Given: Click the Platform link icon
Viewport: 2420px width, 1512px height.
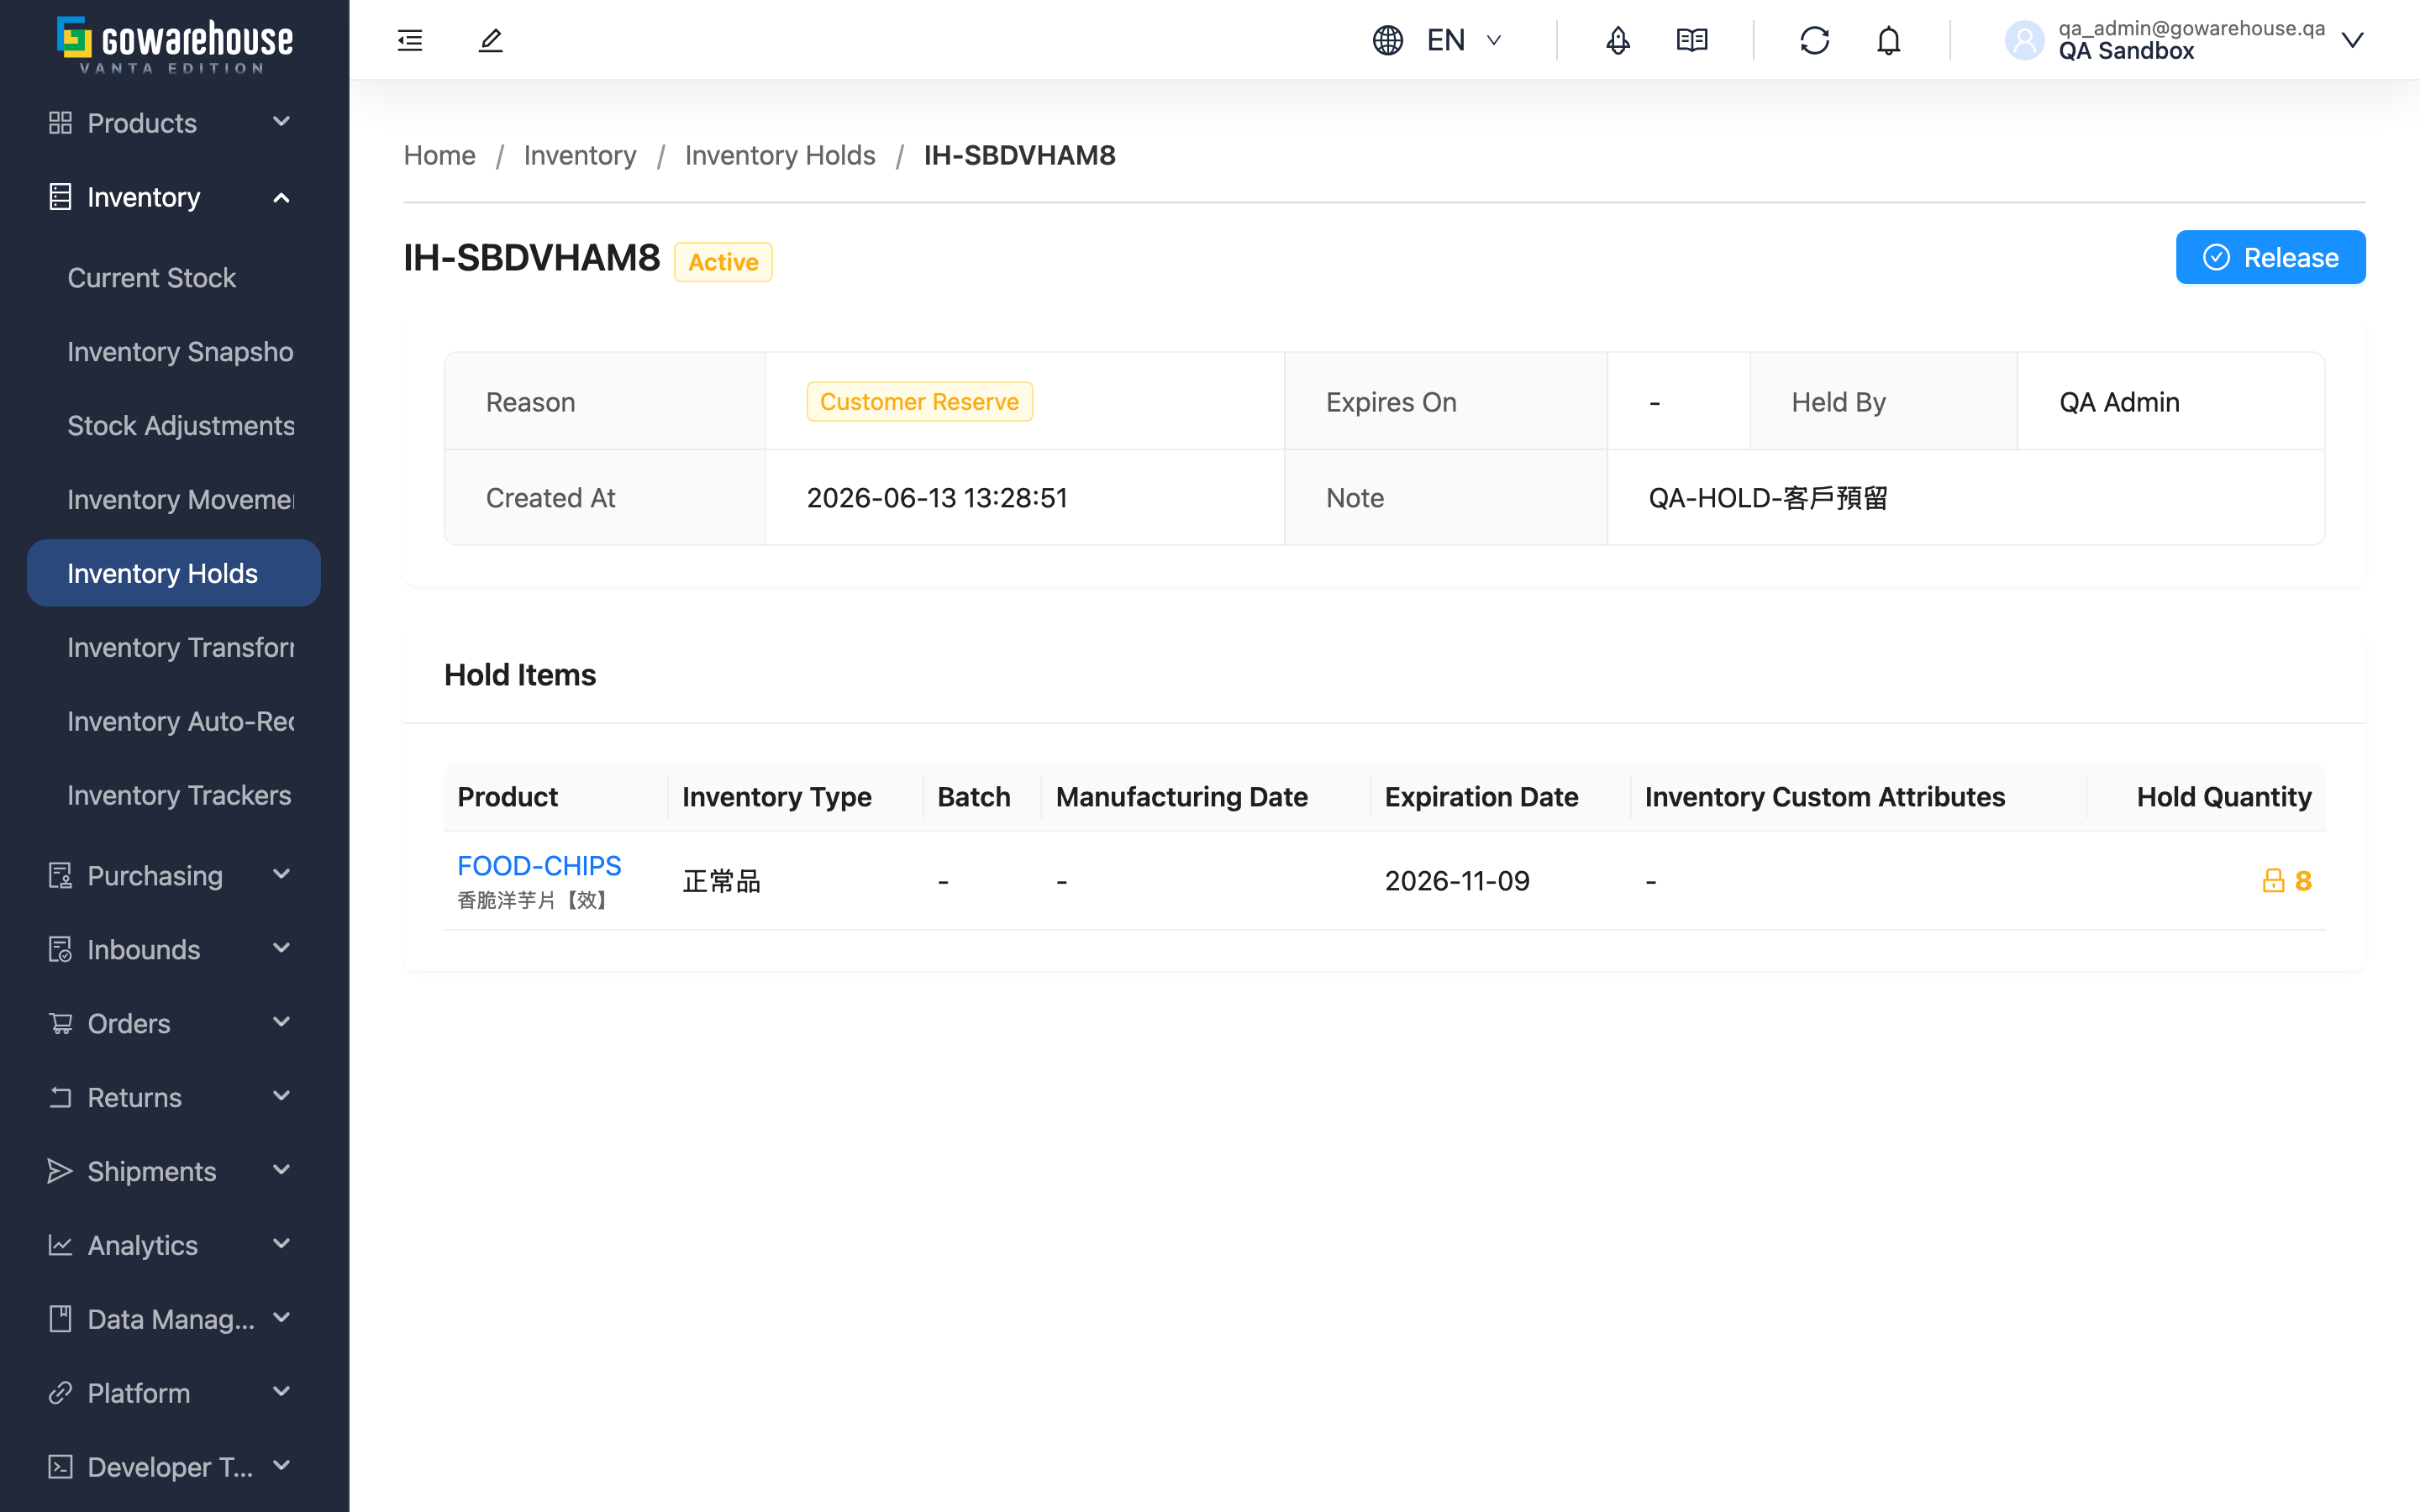Looking at the screenshot, I should coord(60,1393).
